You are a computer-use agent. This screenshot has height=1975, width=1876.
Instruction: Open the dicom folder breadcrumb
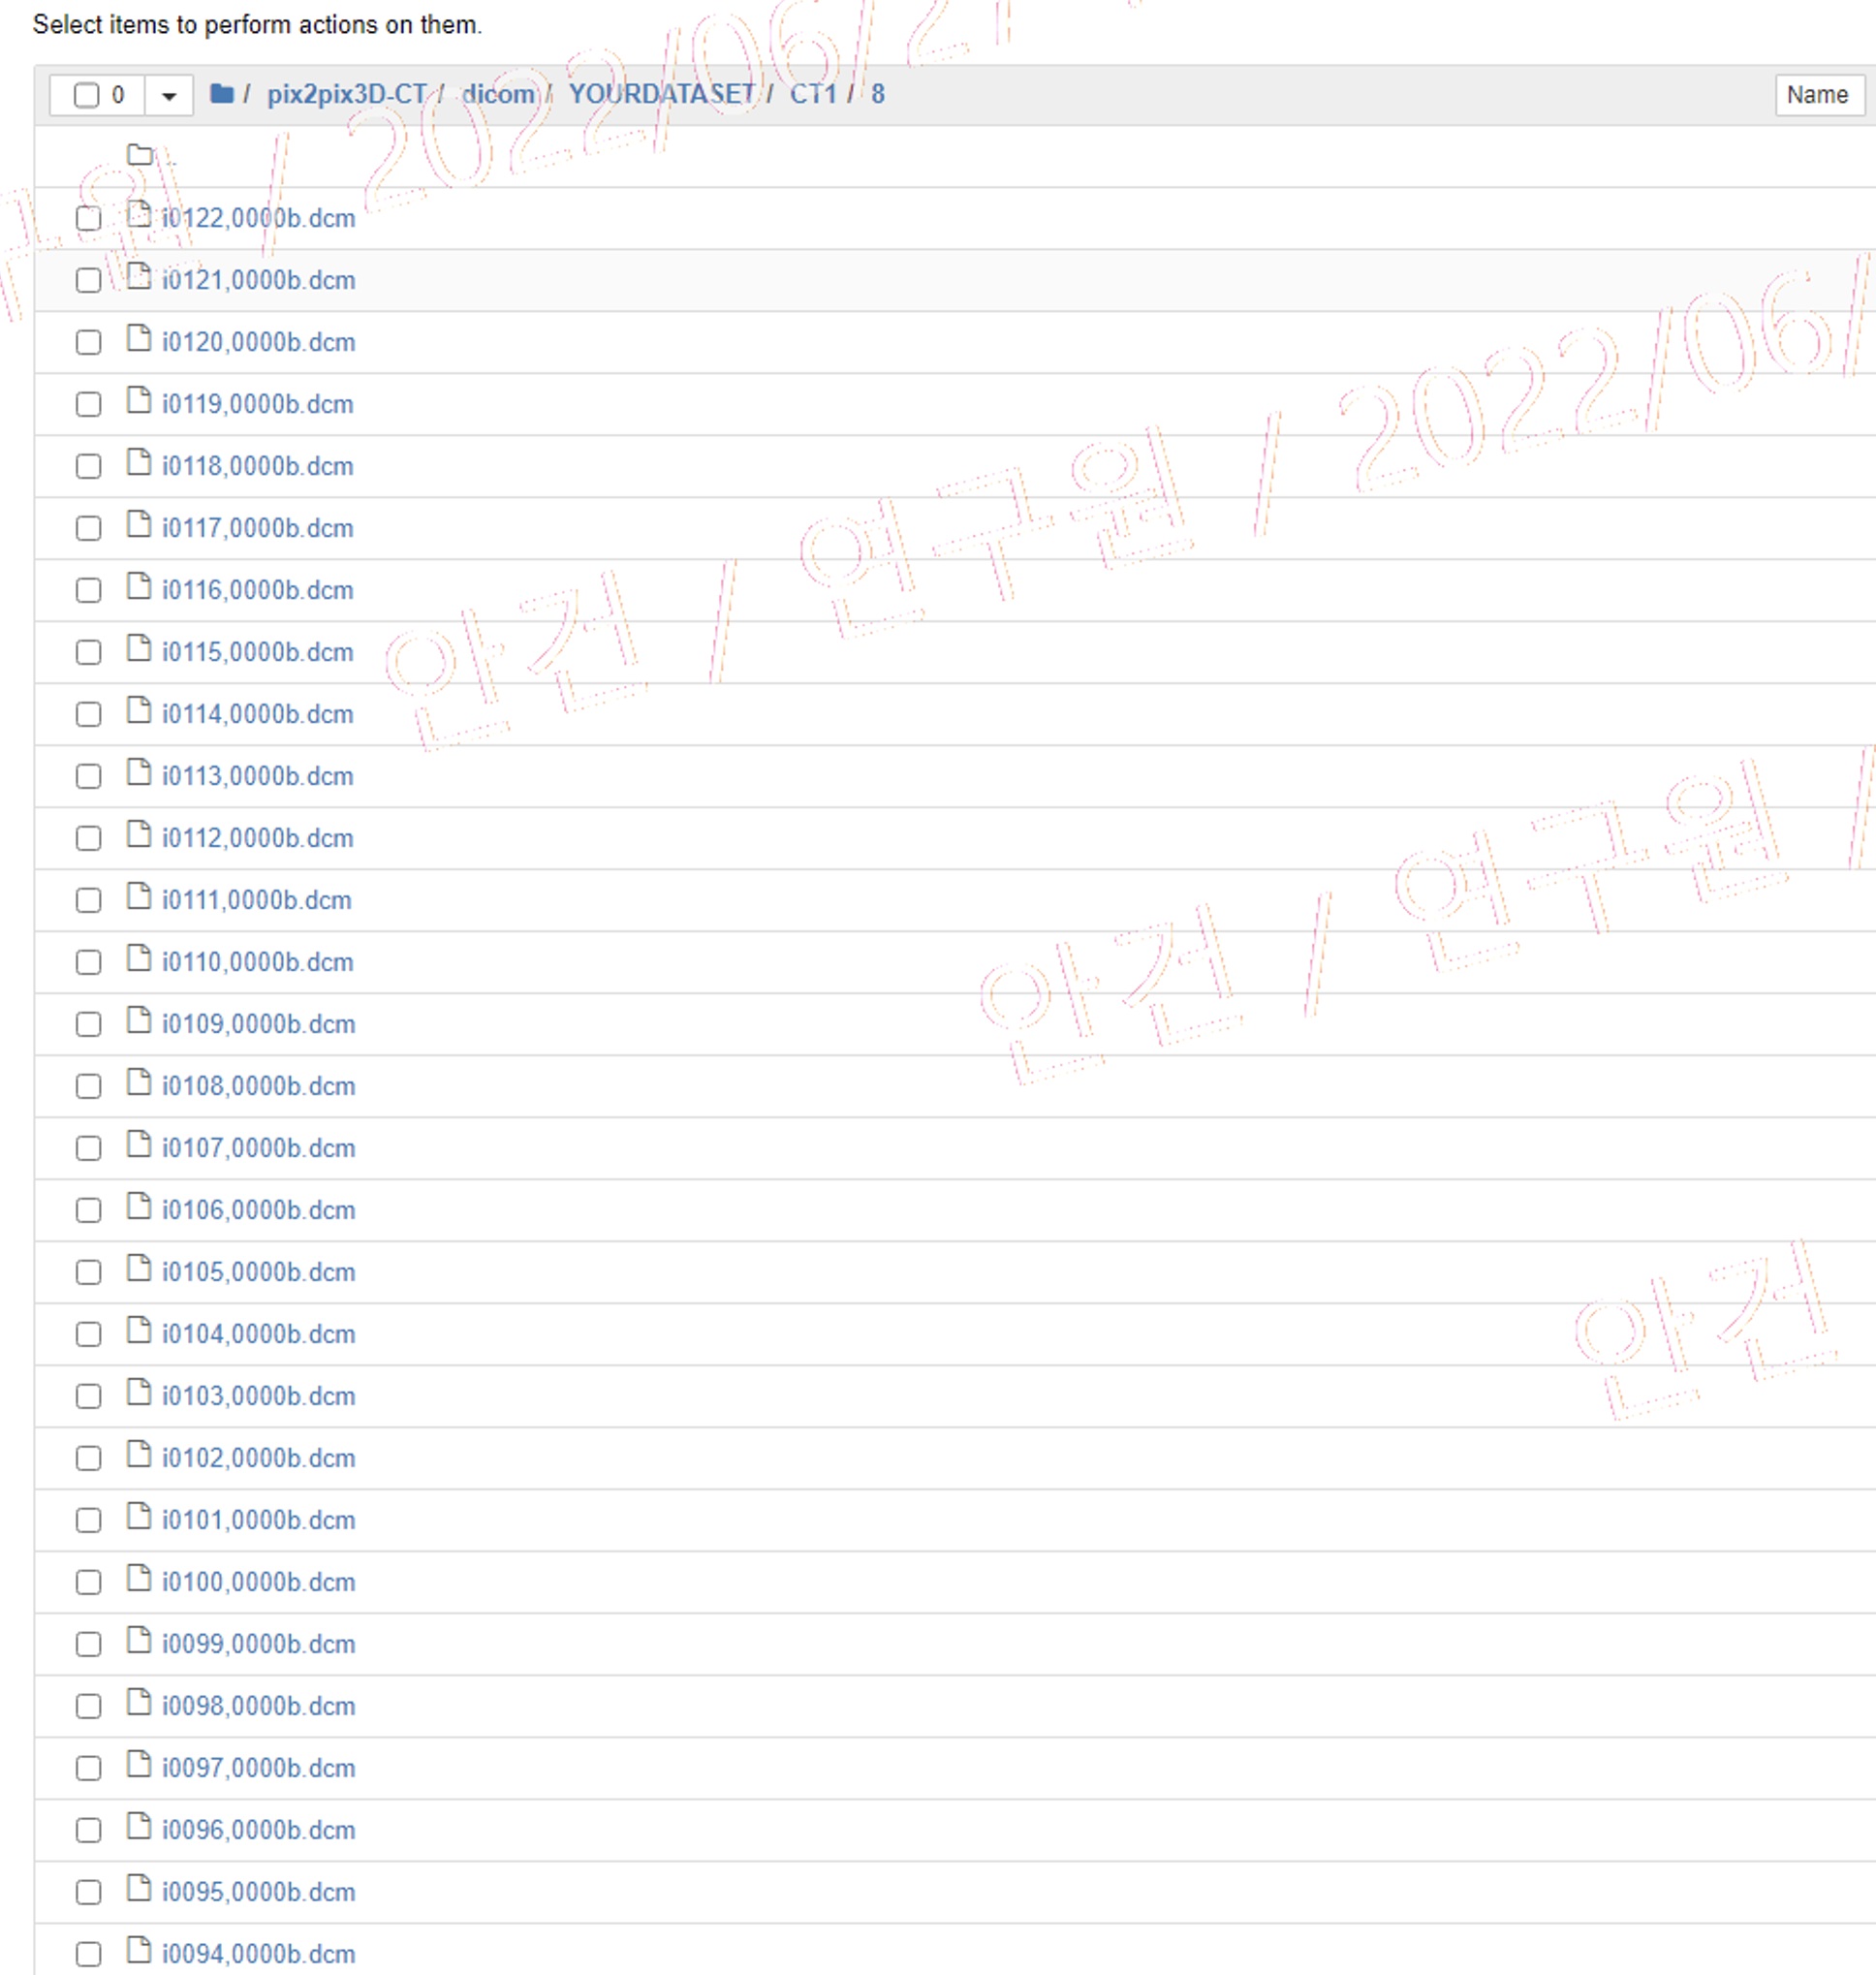[x=497, y=95]
